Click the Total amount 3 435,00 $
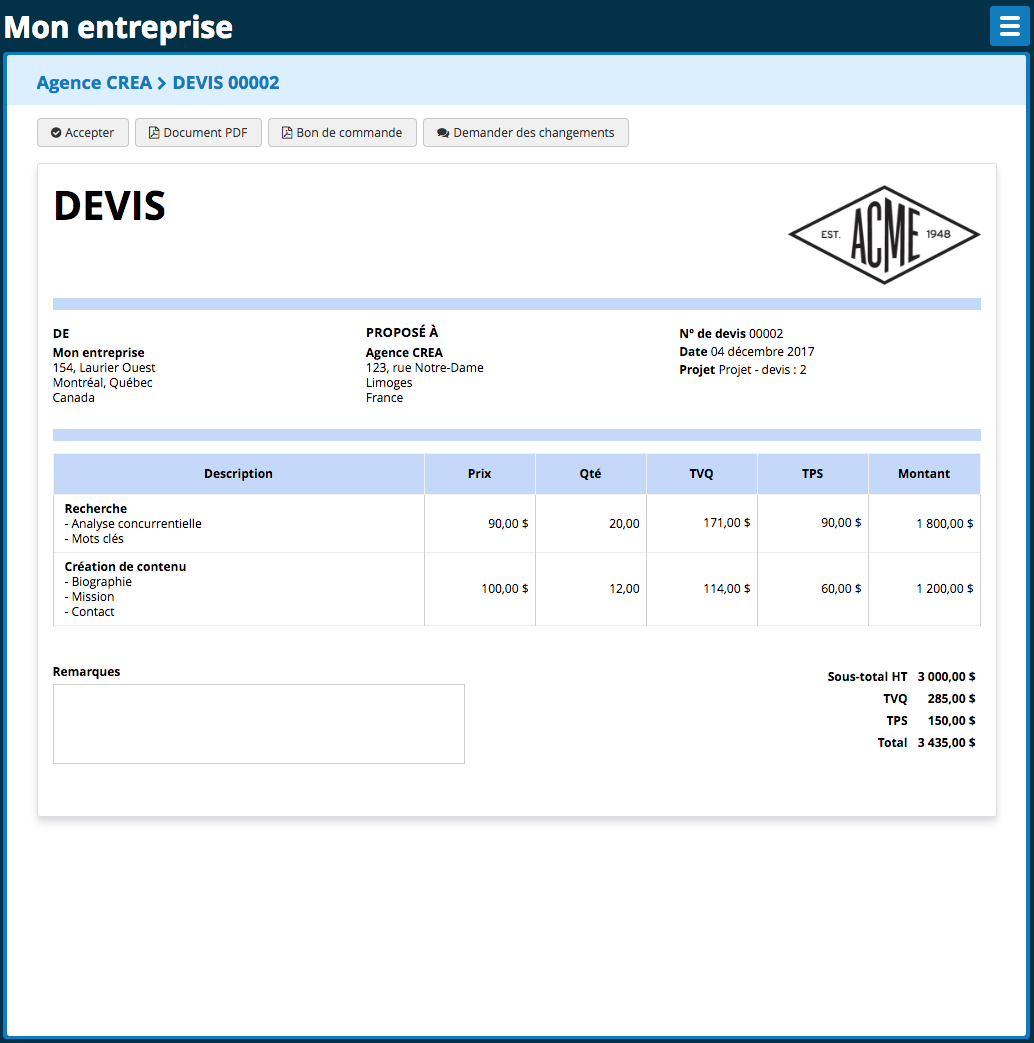1034x1043 pixels. coord(946,743)
